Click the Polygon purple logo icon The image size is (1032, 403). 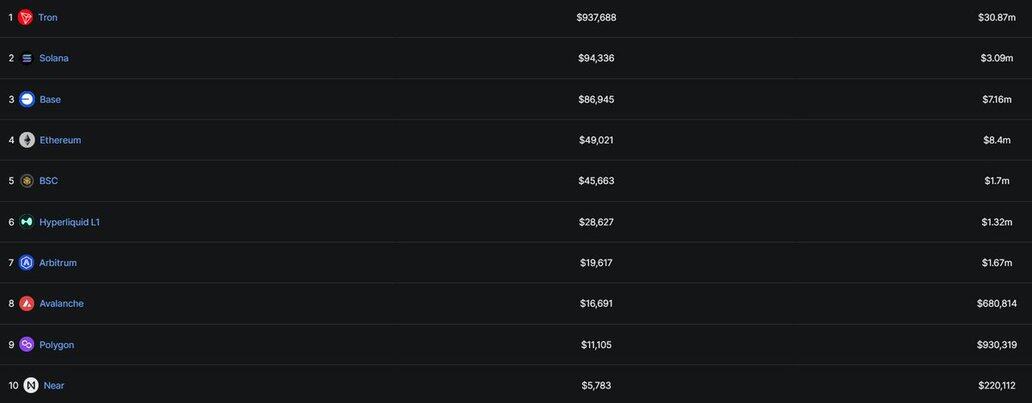pyautogui.click(x=27, y=345)
